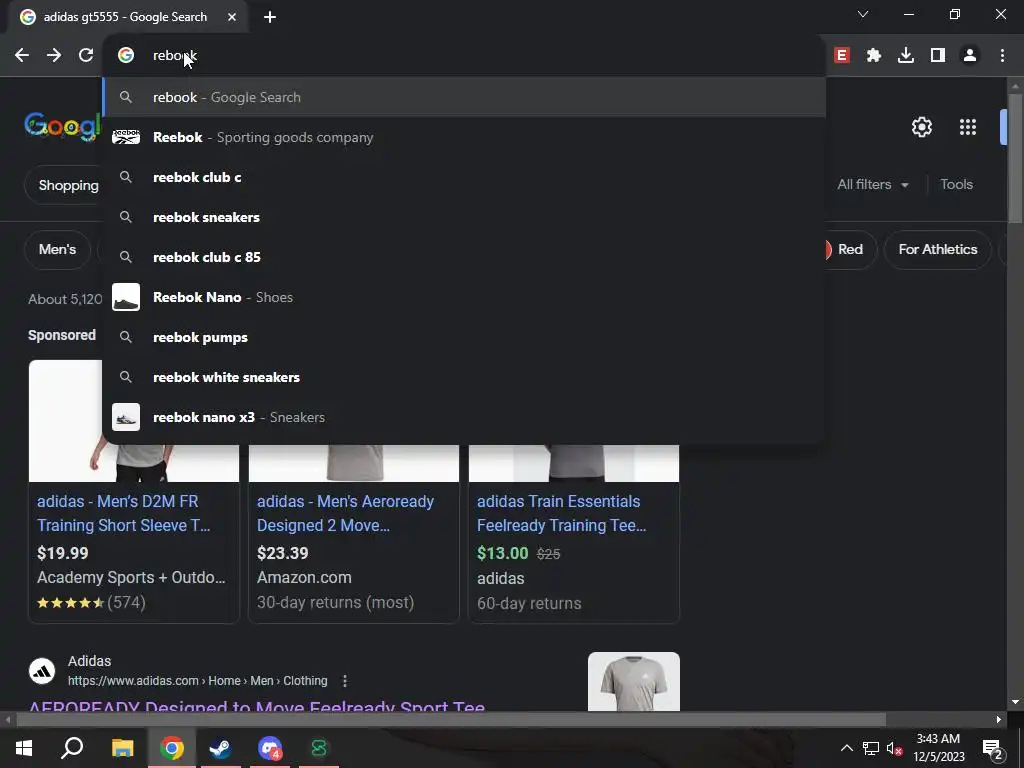This screenshot has height=768, width=1024.
Task: Choose Reebok Nano Shoes suggestion
Action: coord(464,297)
